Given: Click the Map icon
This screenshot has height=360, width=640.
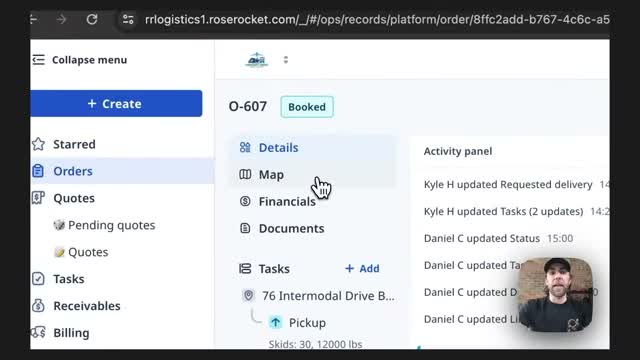Looking at the screenshot, I should 245,174.
